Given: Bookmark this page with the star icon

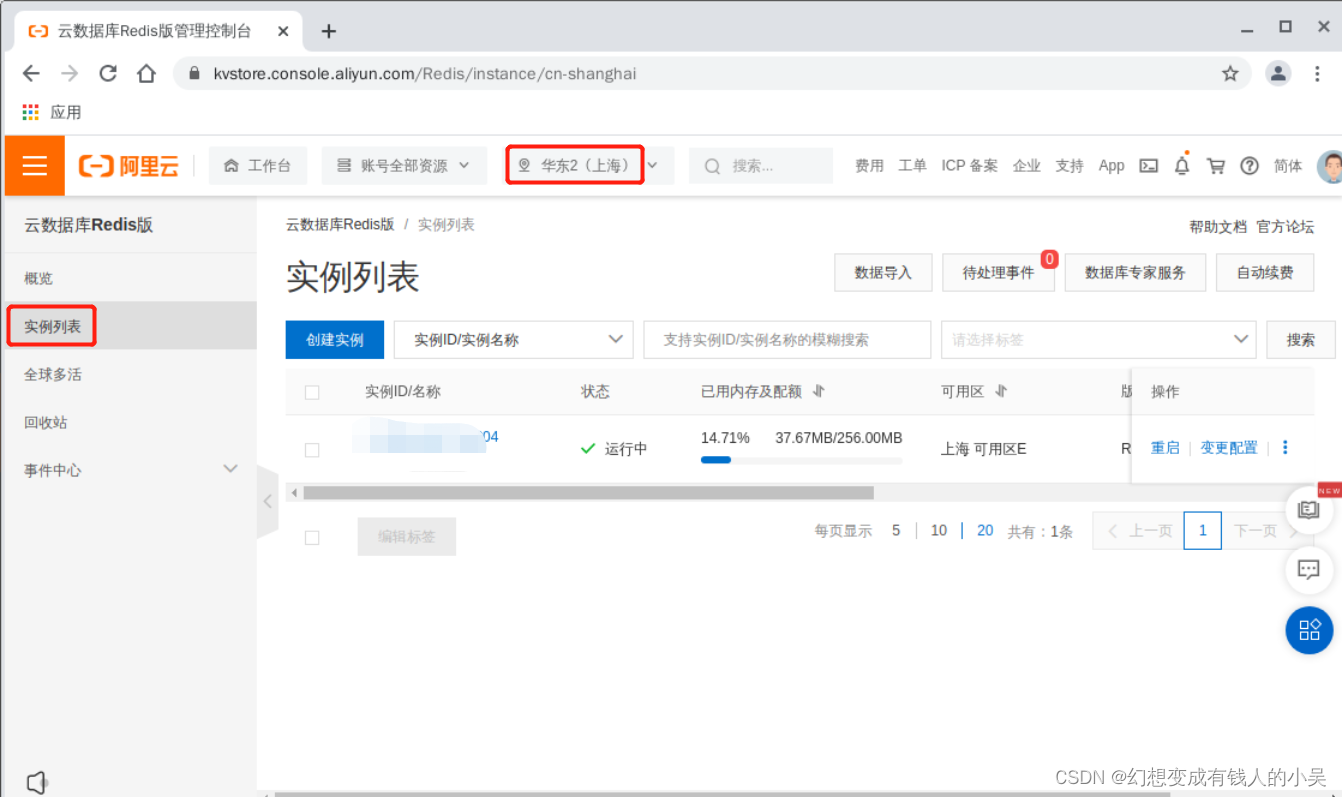Looking at the screenshot, I should pyautogui.click(x=1230, y=73).
